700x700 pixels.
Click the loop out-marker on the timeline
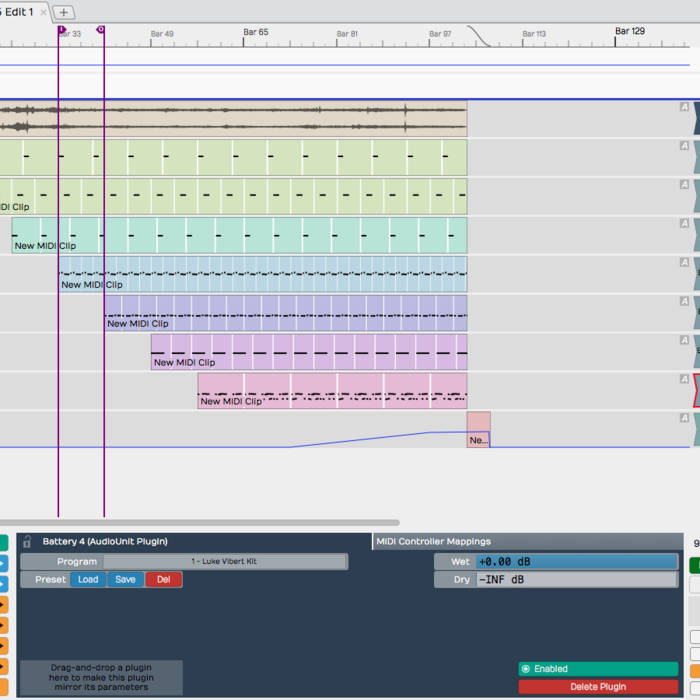pyautogui.click(x=100, y=30)
